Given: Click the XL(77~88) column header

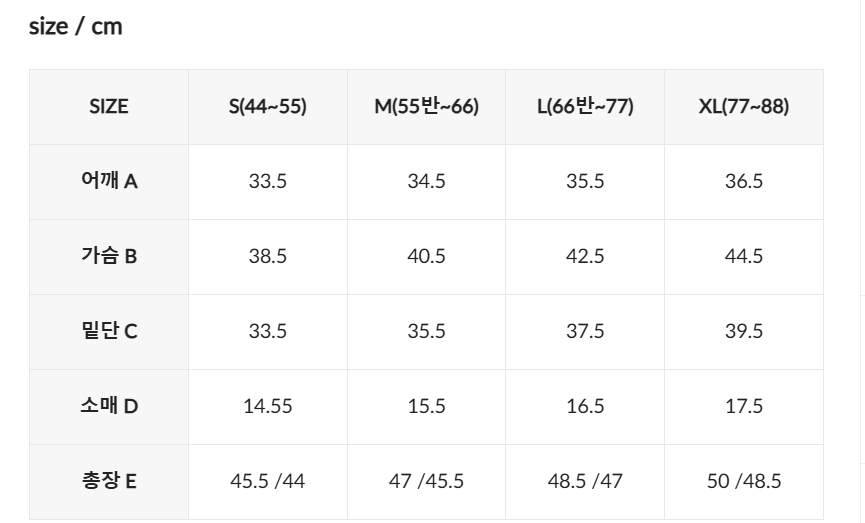Looking at the screenshot, I should click(x=743, y=106).
